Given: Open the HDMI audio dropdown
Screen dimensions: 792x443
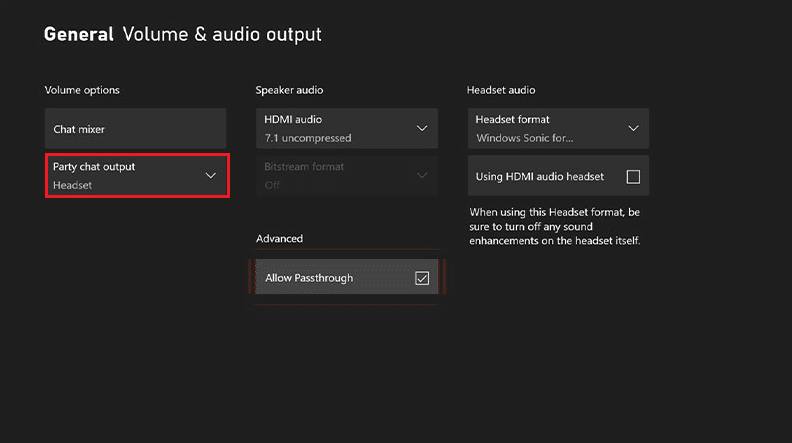Looking at the screenshot, I should 346,129.
